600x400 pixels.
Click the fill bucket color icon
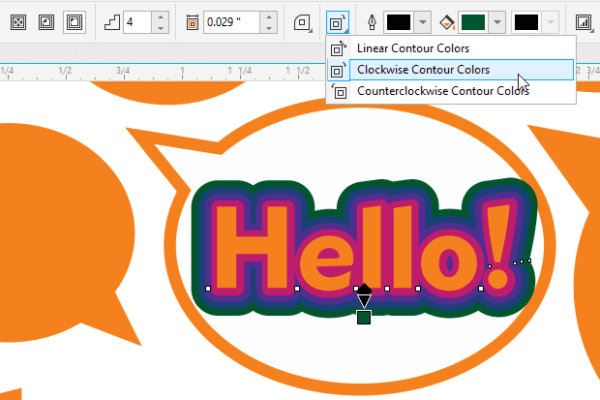[x=448, y=20]
